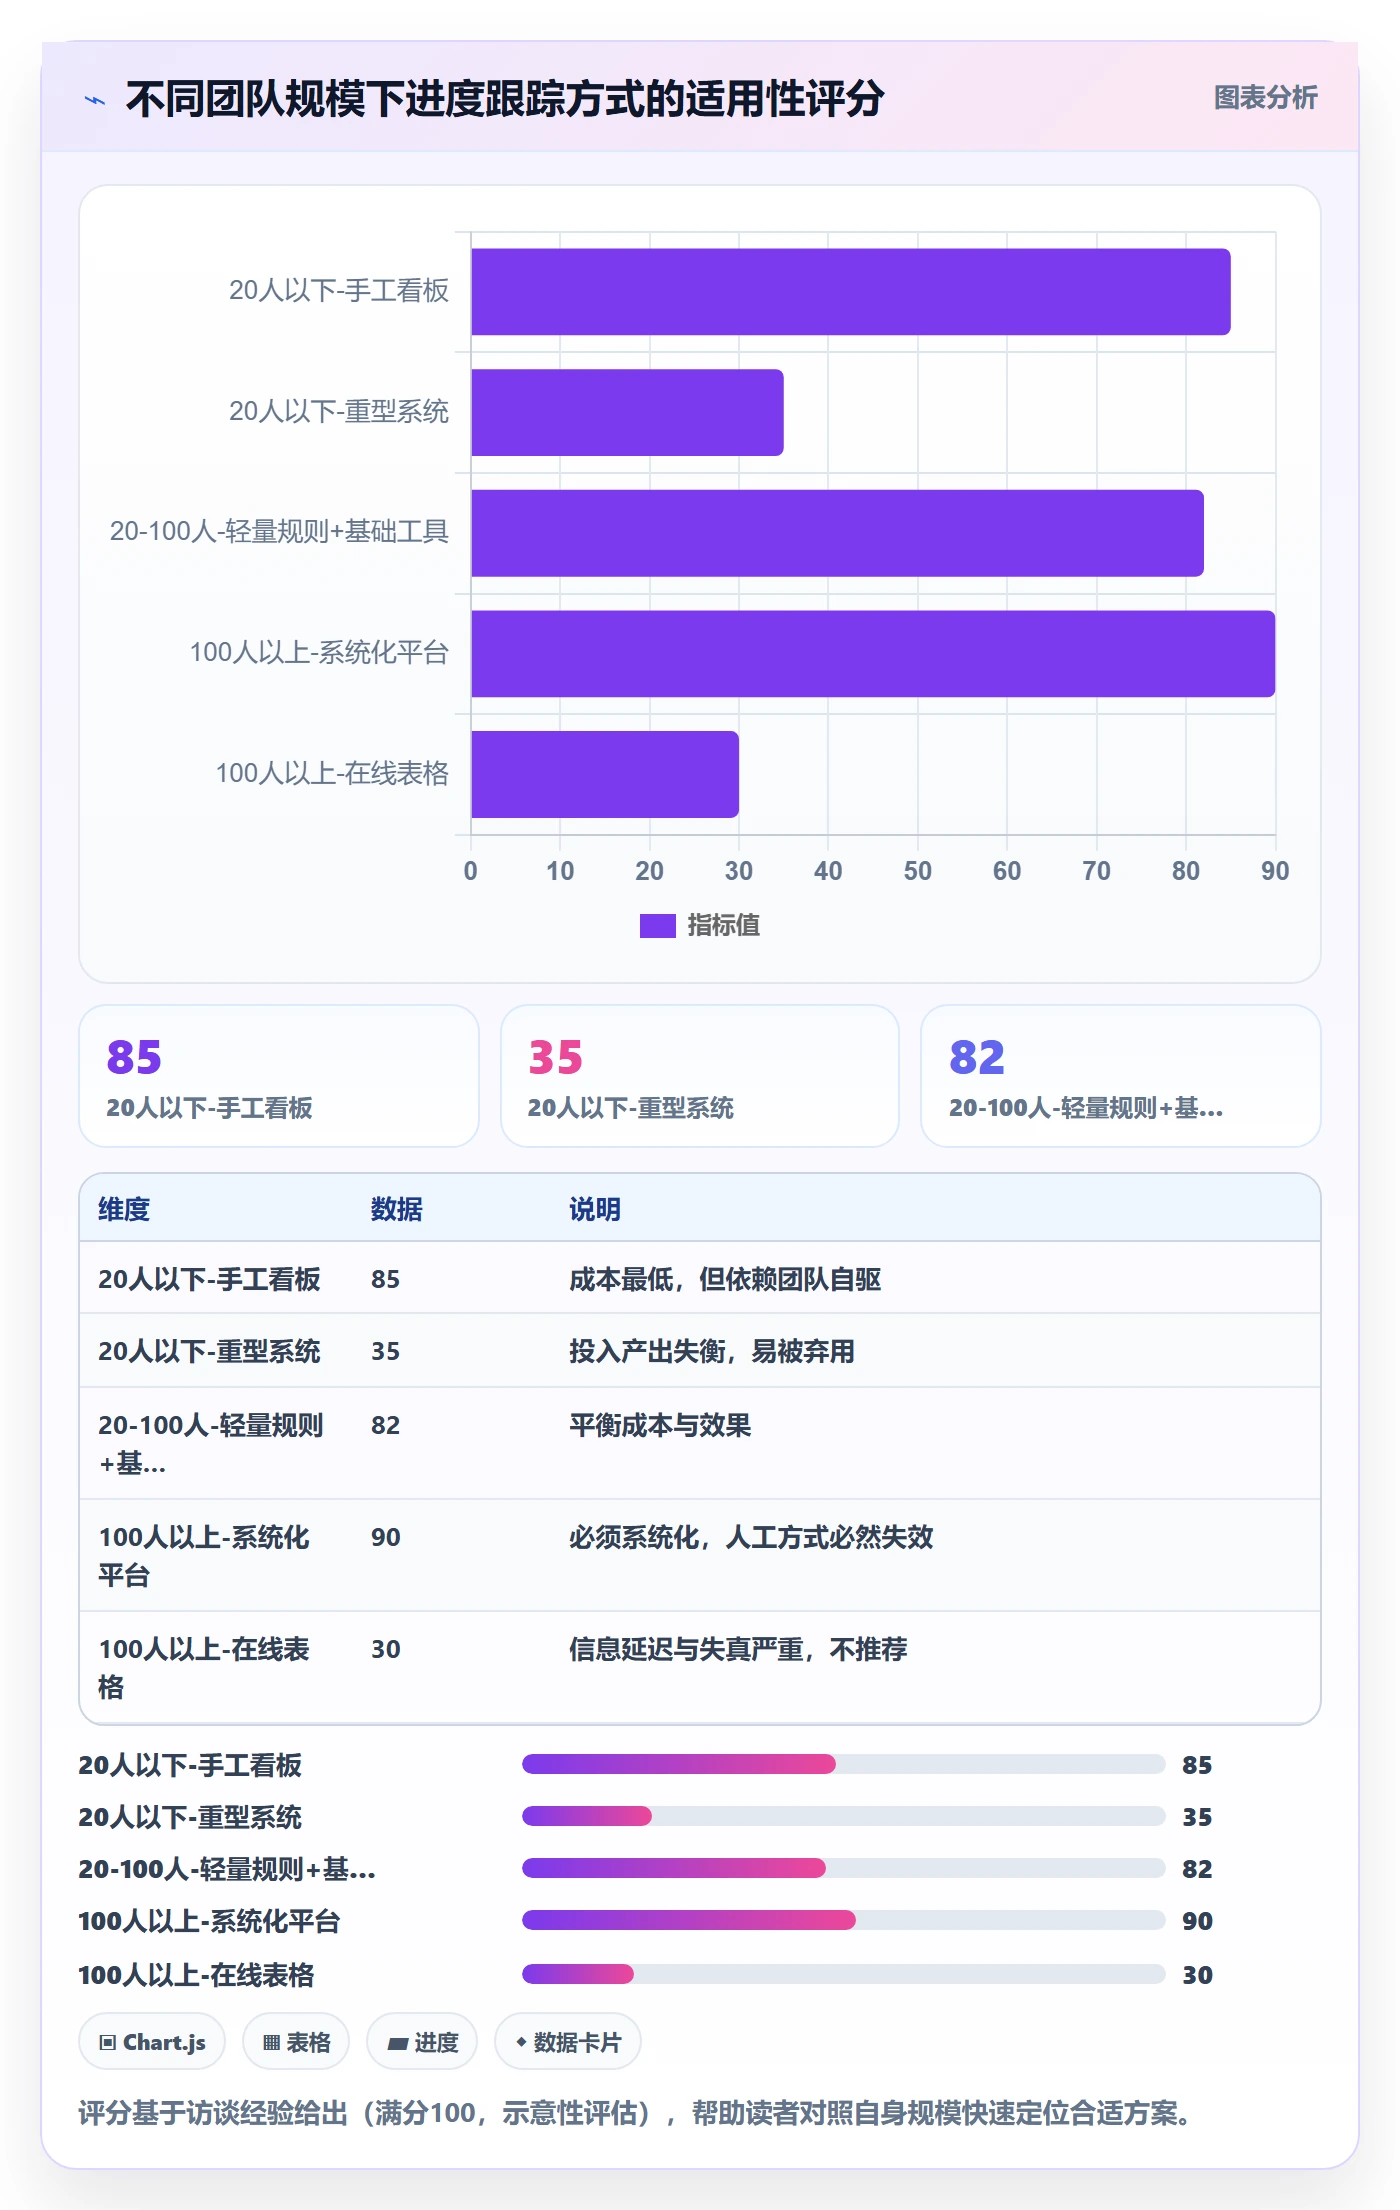1400x2210 pixels.
Task: Click the progress bar for 100人以上-在线表格
Action: coord(844,1974)
